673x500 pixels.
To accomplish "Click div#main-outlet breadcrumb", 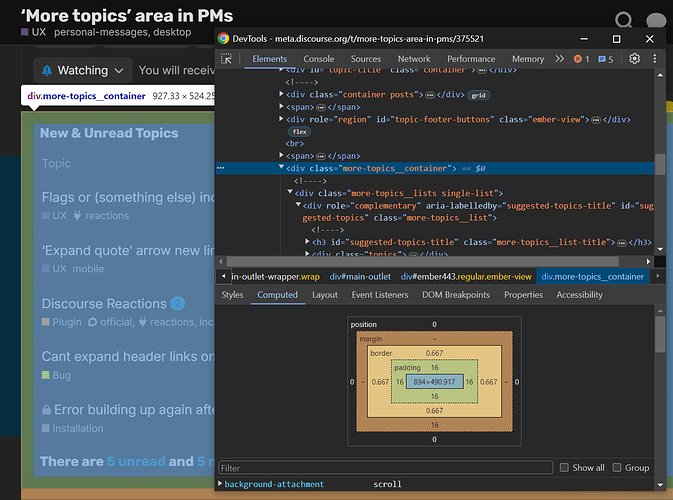I will pyautogui.click(x=360, y=277).
